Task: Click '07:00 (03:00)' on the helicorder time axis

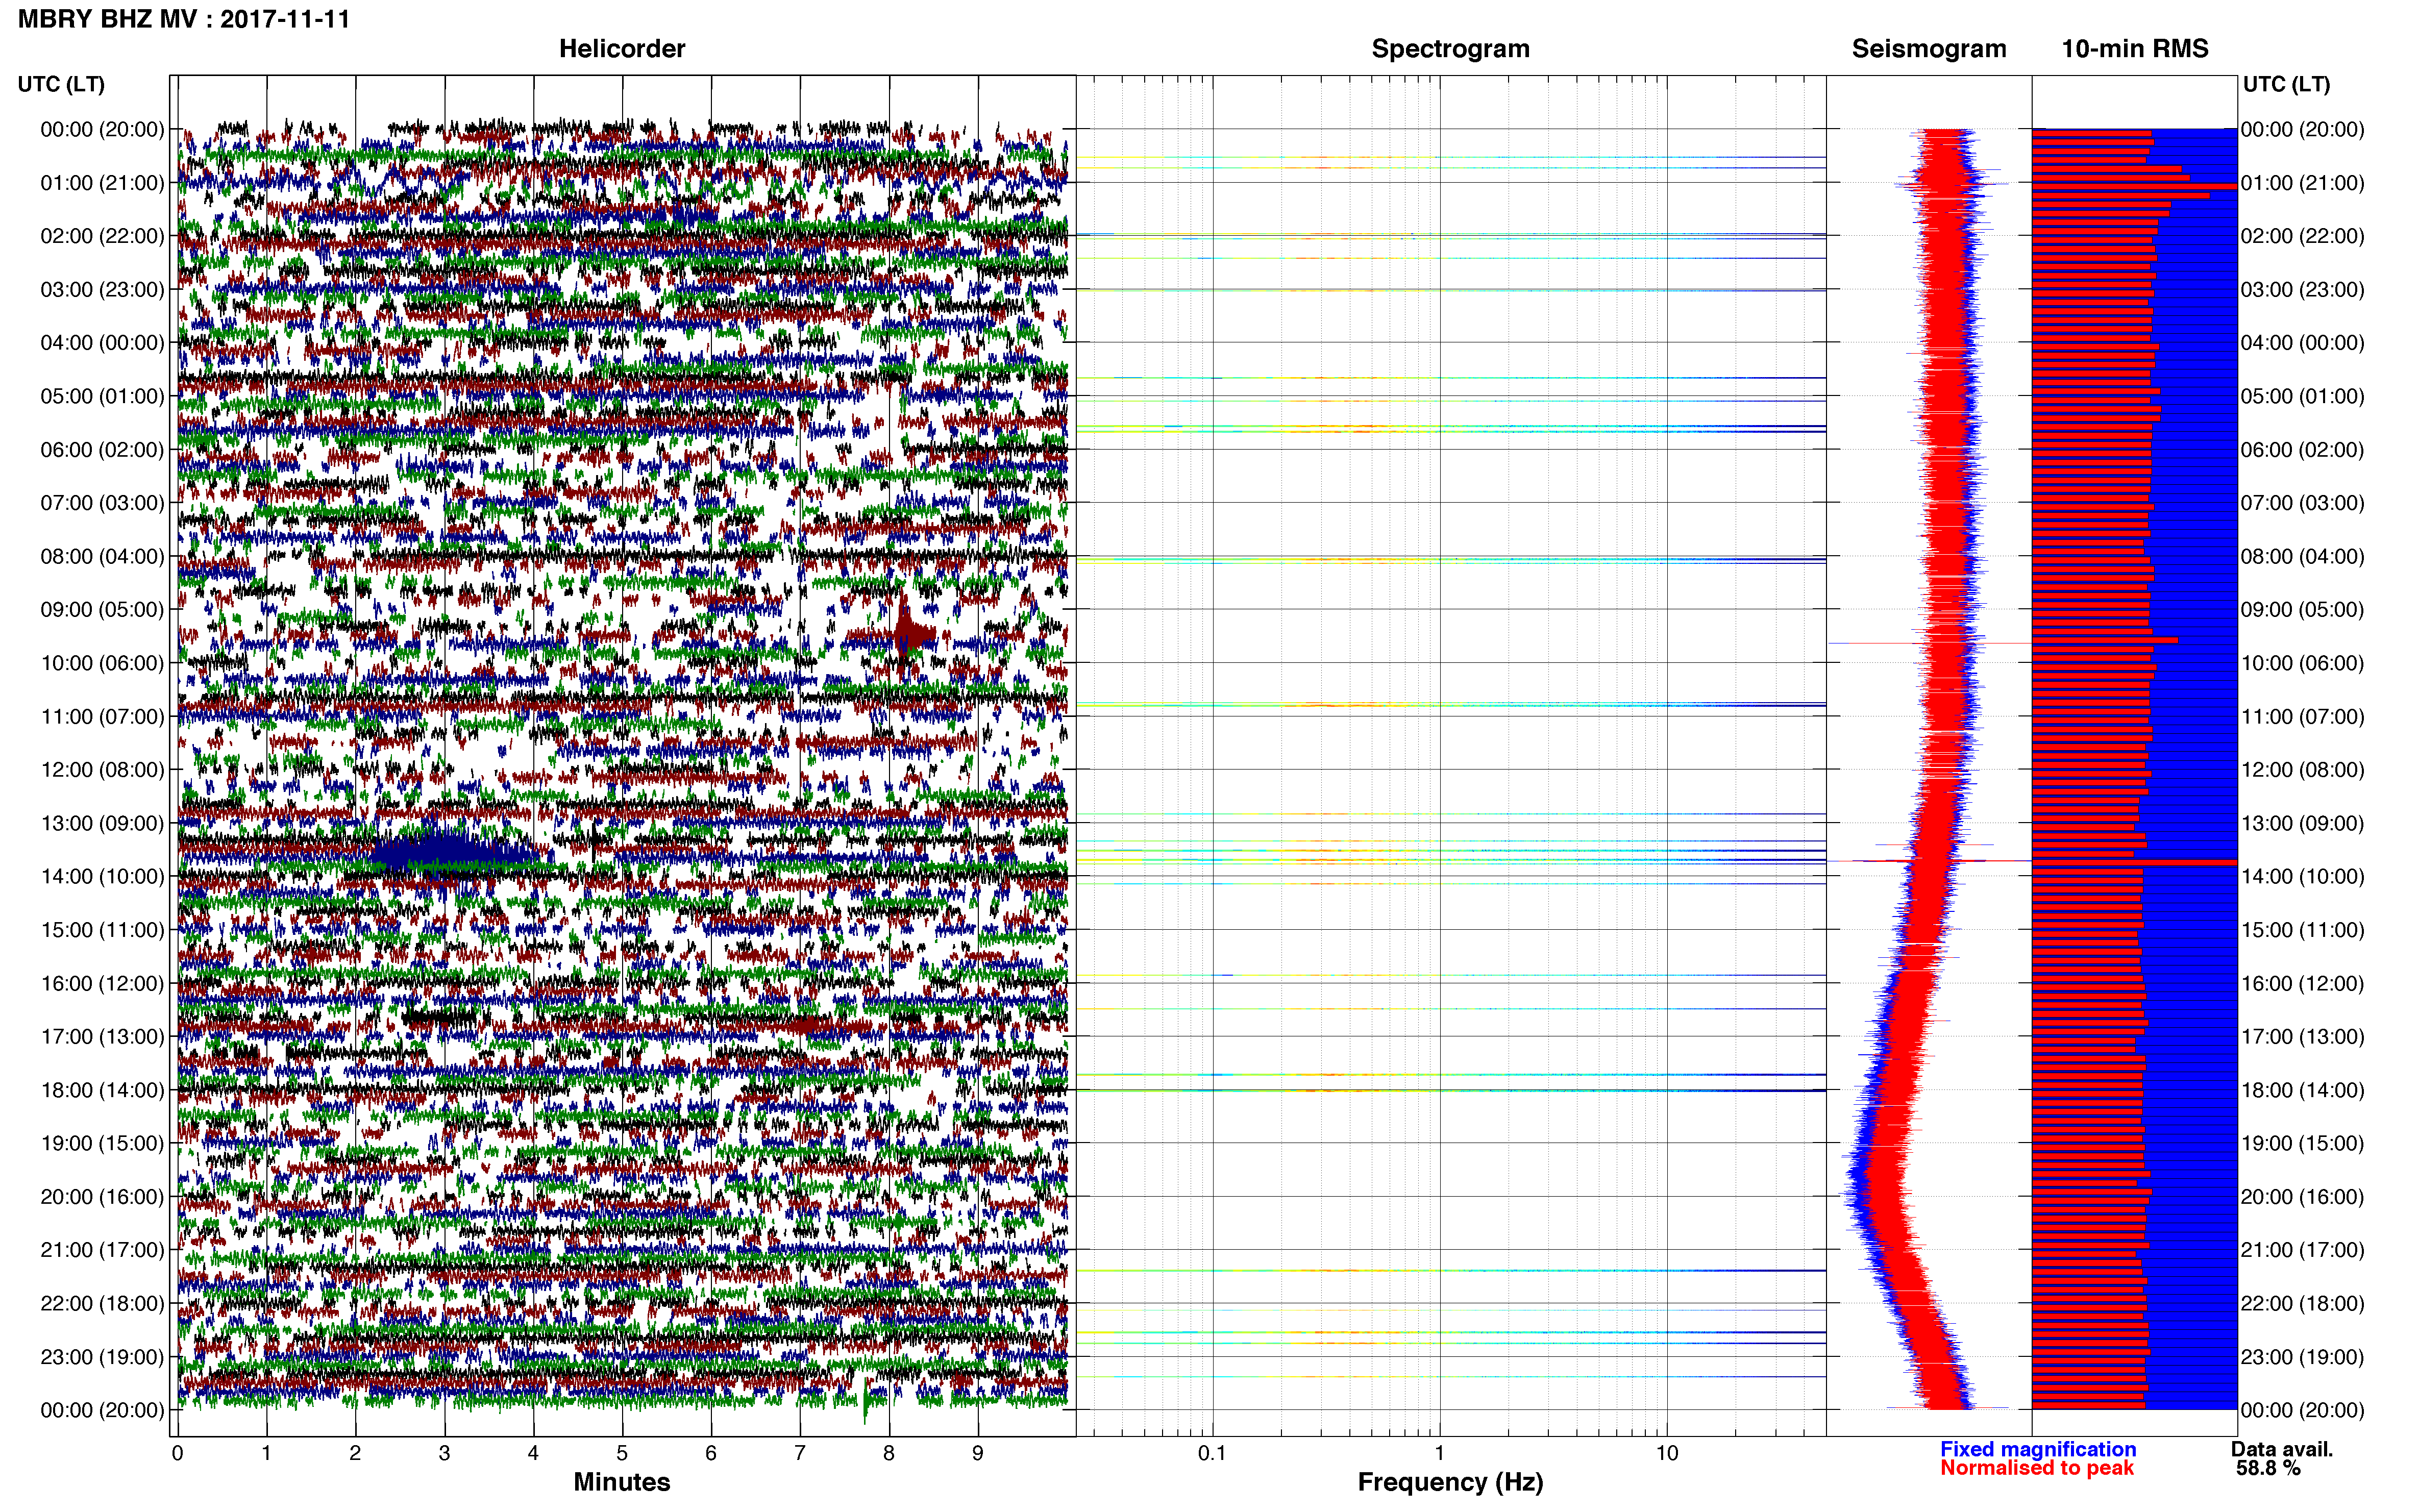Action: pos(102,503)
